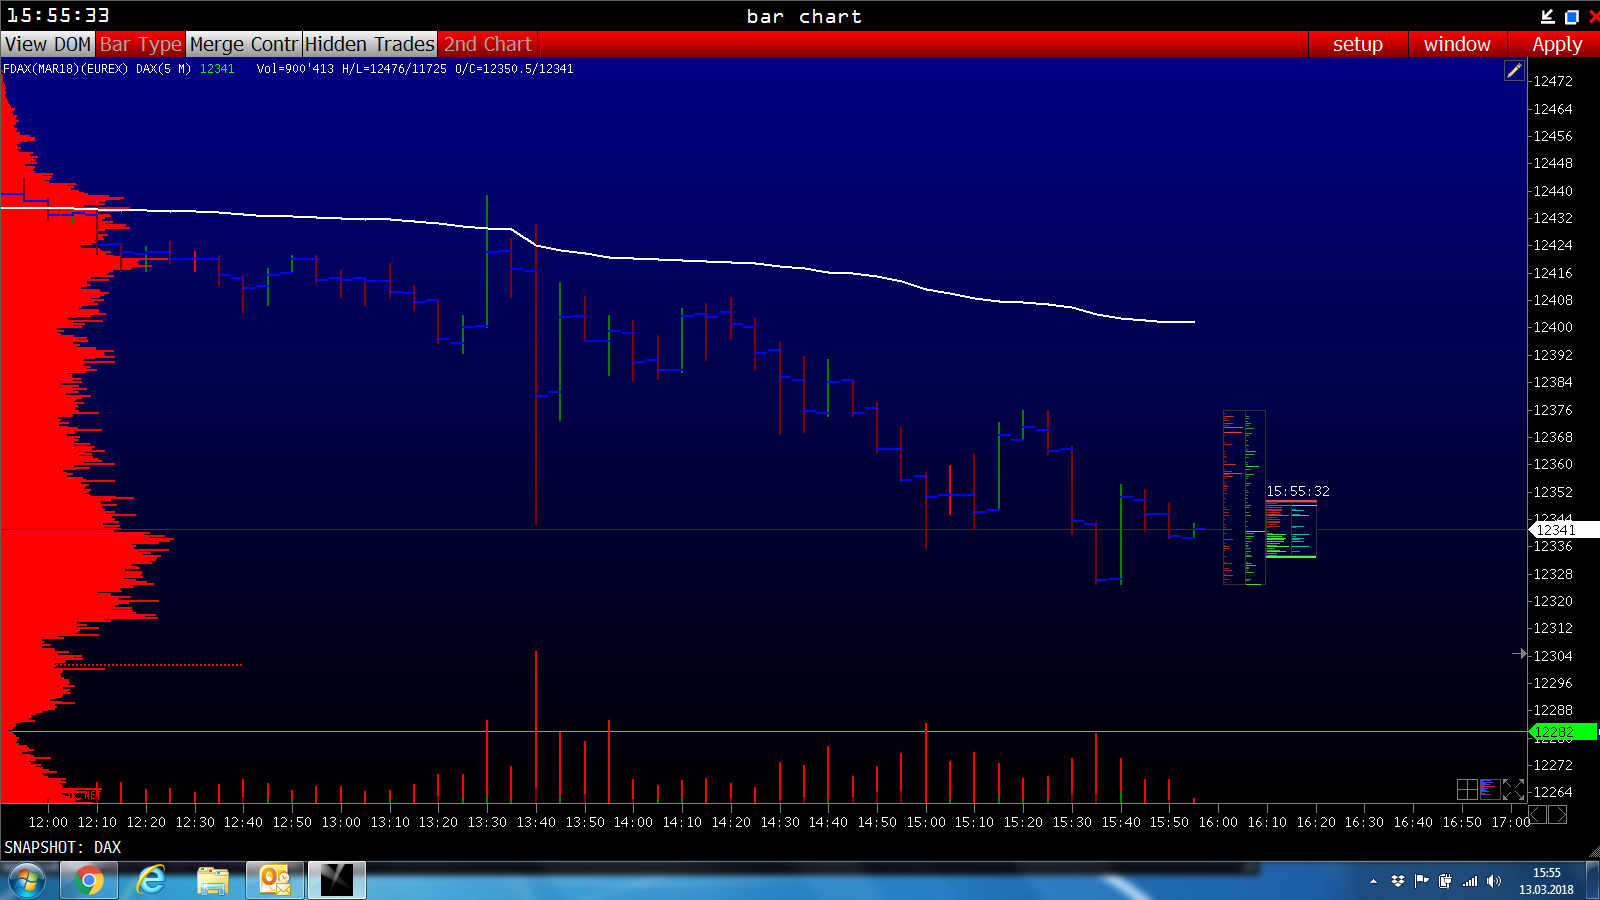The height and width of the screenshot is (900, 1600).
Task: Click the 15:55:33 clock in title bar
Action: (x=58, y=16)
